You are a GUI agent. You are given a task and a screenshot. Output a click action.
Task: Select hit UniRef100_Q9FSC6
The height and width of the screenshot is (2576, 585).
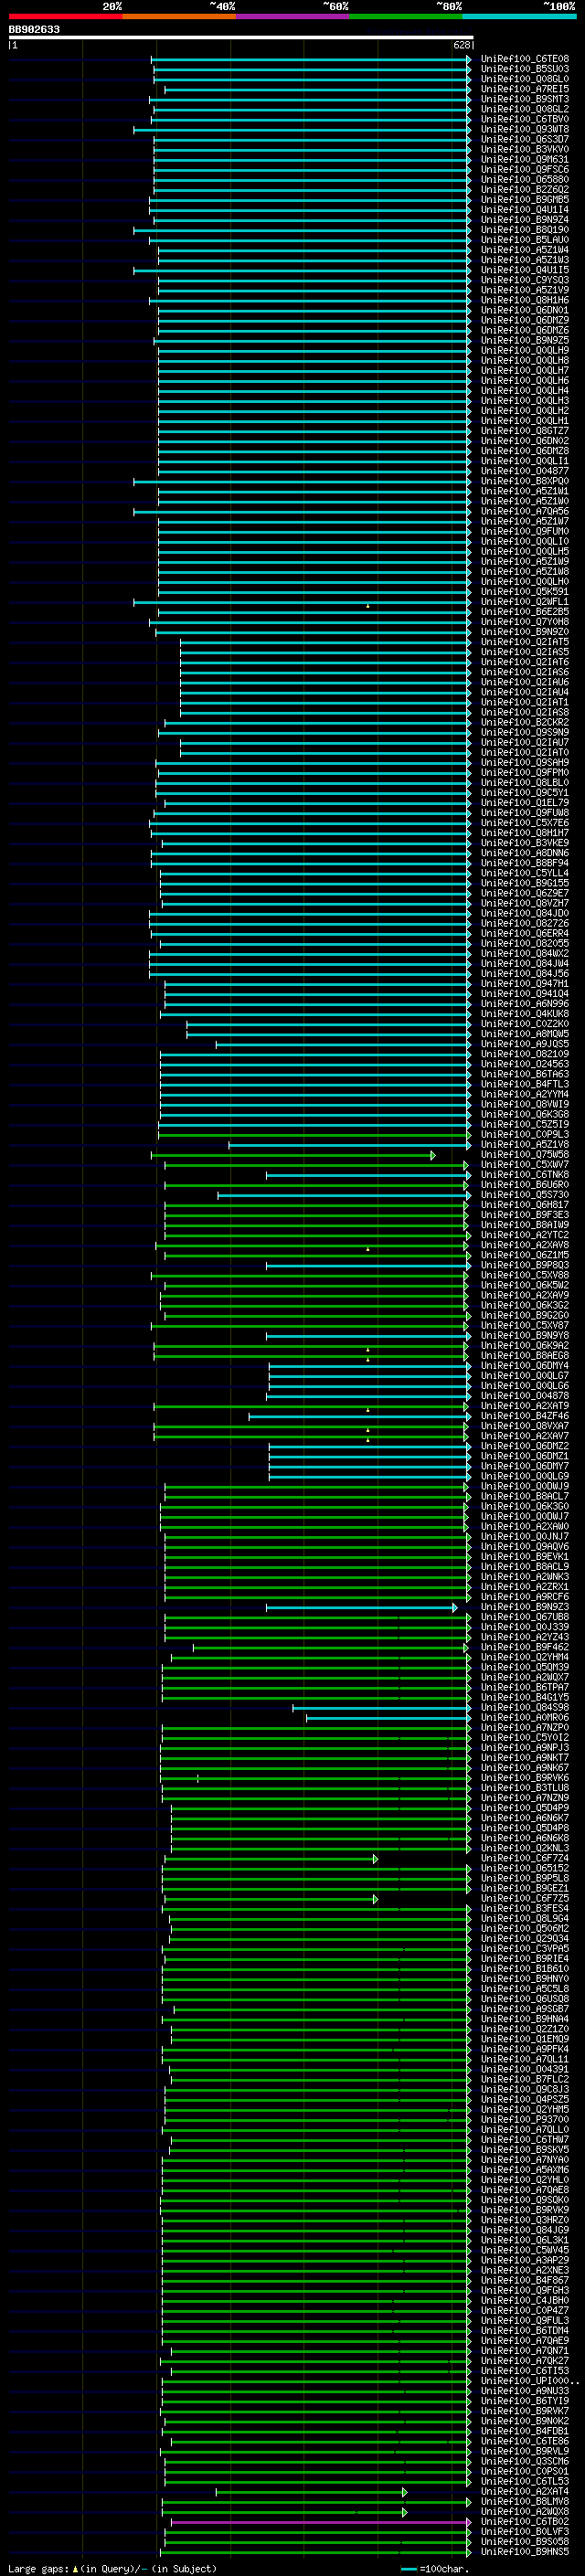(525, 169)
